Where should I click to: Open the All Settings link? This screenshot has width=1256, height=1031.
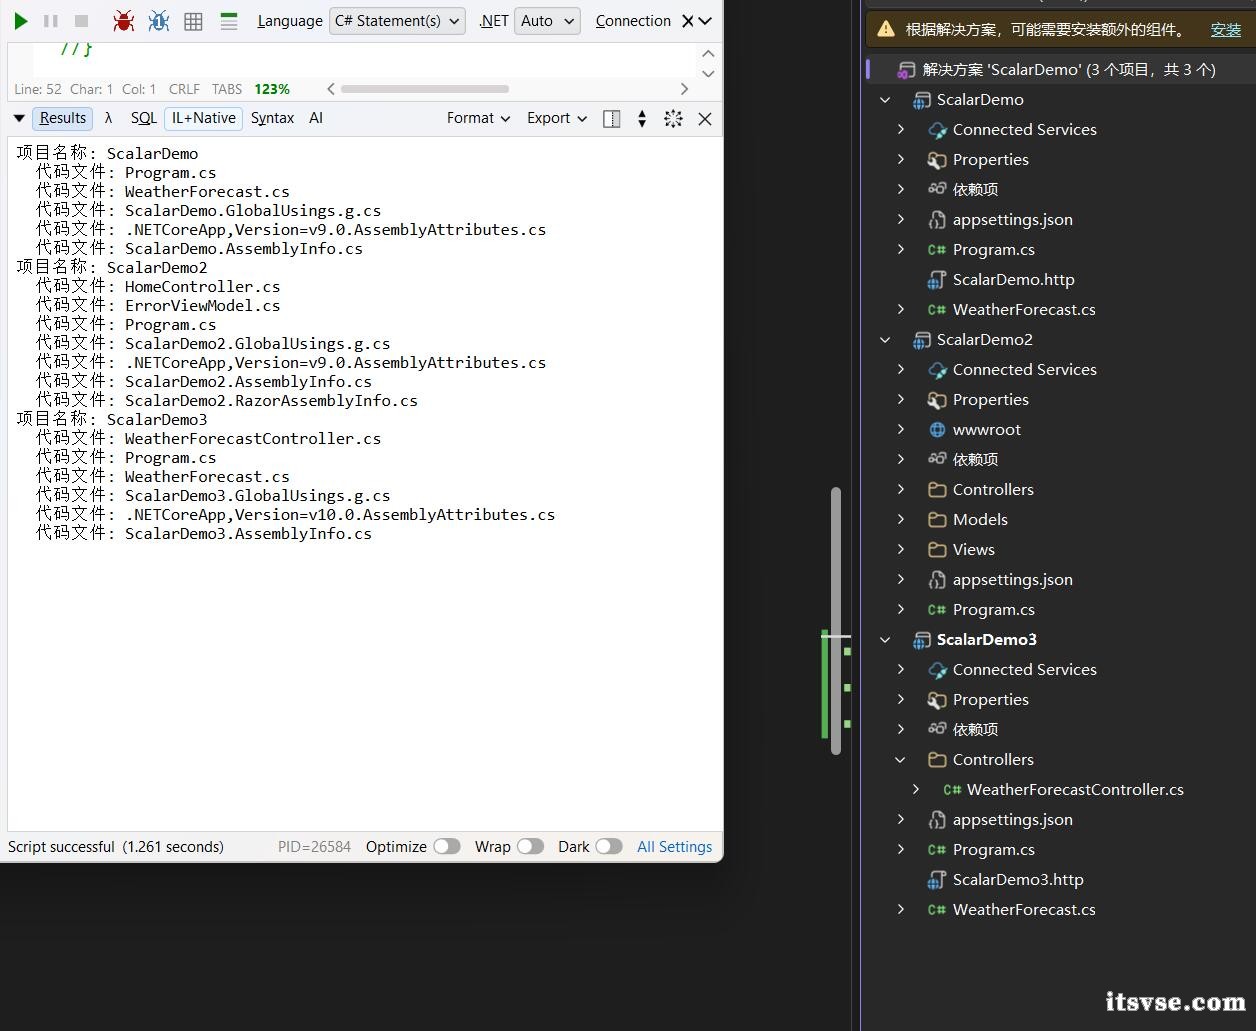point(675,847)
